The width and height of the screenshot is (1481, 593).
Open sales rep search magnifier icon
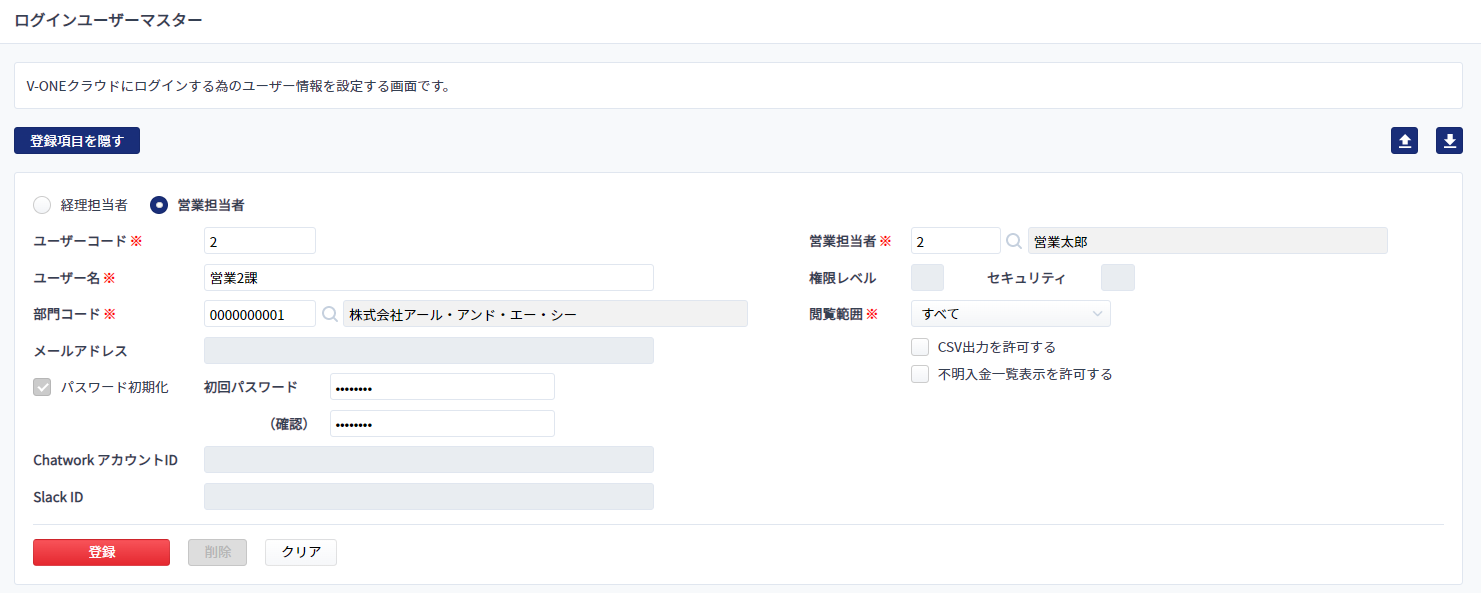click(1014, 241)
